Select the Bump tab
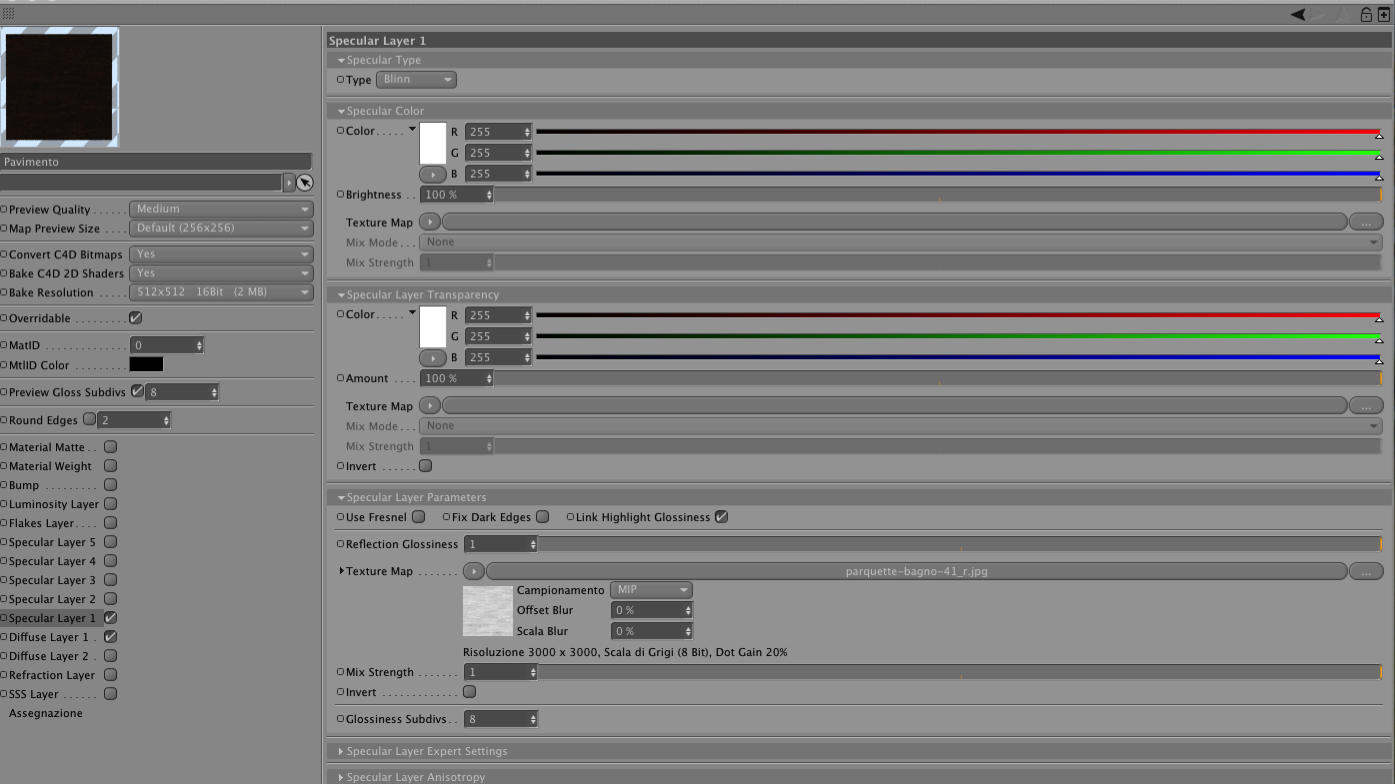 (24, 485)
